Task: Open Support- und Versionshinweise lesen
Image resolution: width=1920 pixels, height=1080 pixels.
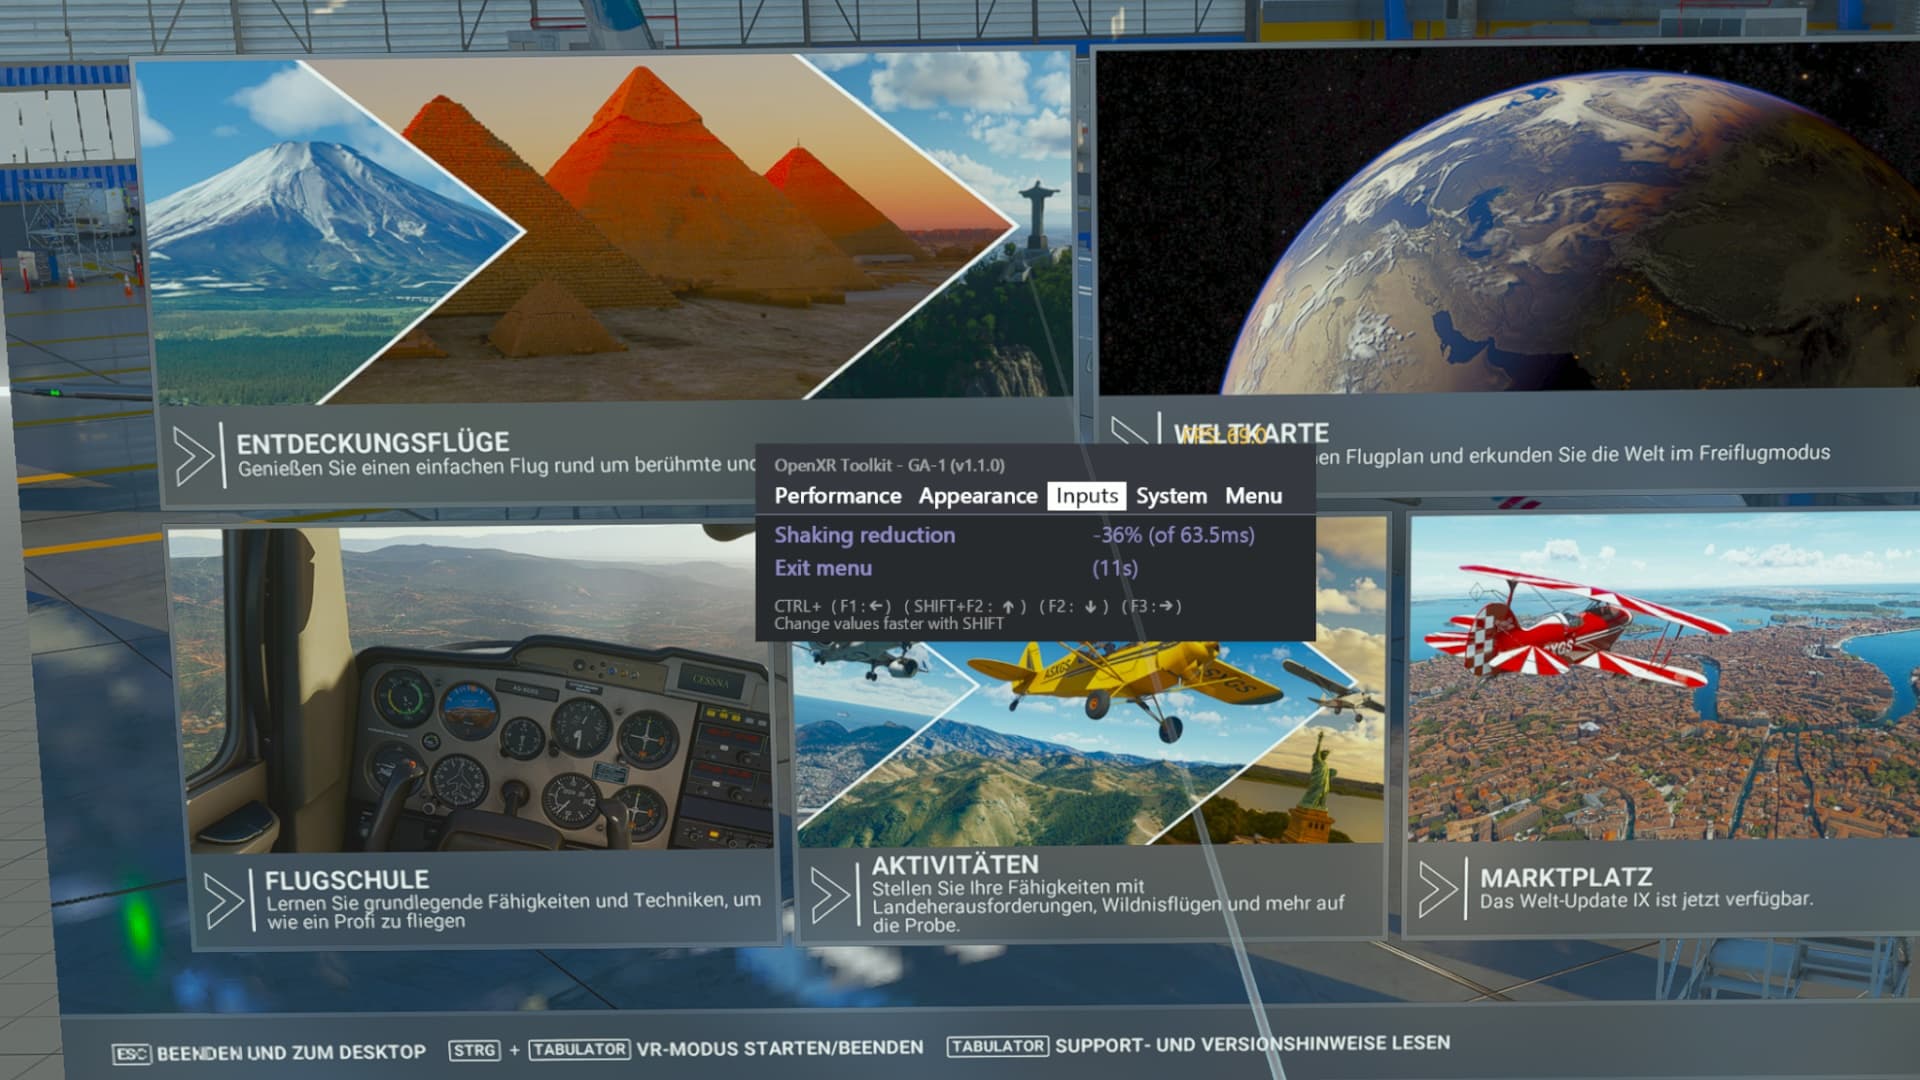Action: pos(1252,1044)
